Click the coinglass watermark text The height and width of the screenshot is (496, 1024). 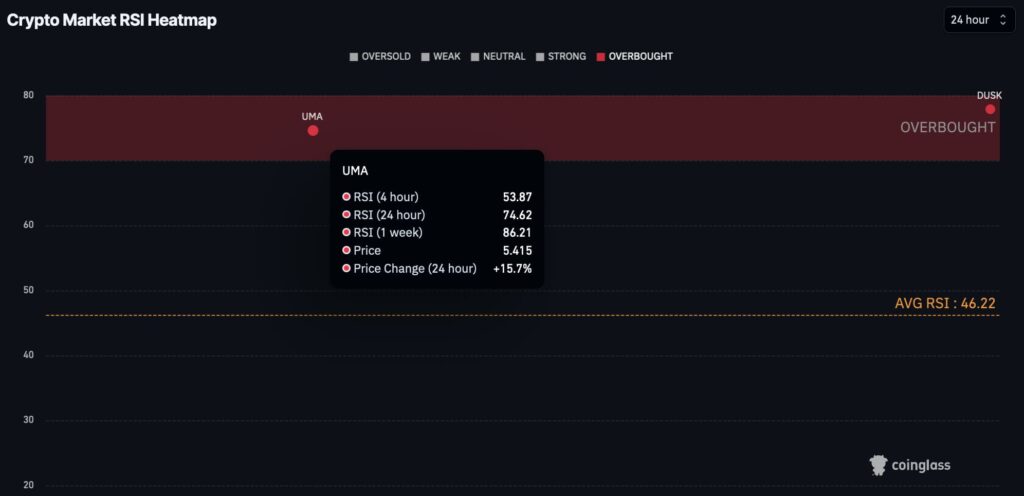click(921, 466)
